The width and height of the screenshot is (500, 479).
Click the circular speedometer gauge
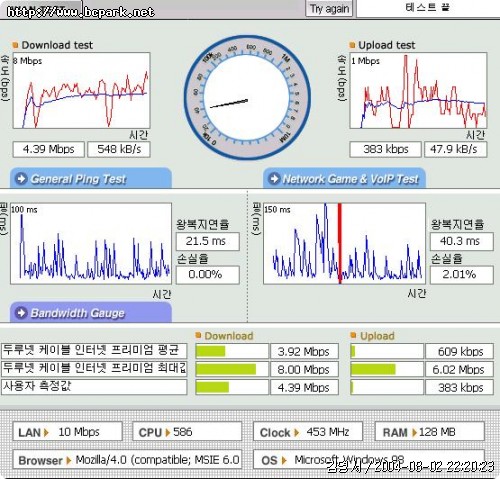tap(247, 98)
